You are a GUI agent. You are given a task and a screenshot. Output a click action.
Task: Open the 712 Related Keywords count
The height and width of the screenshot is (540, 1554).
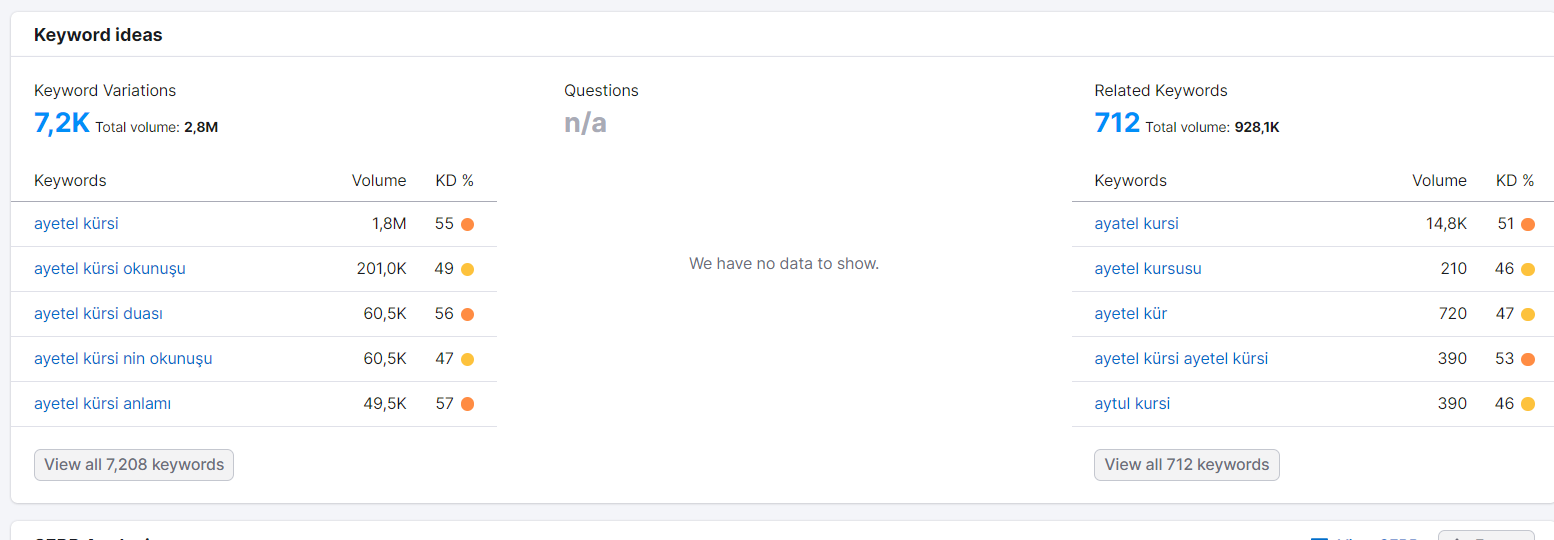coord(1117,123)
